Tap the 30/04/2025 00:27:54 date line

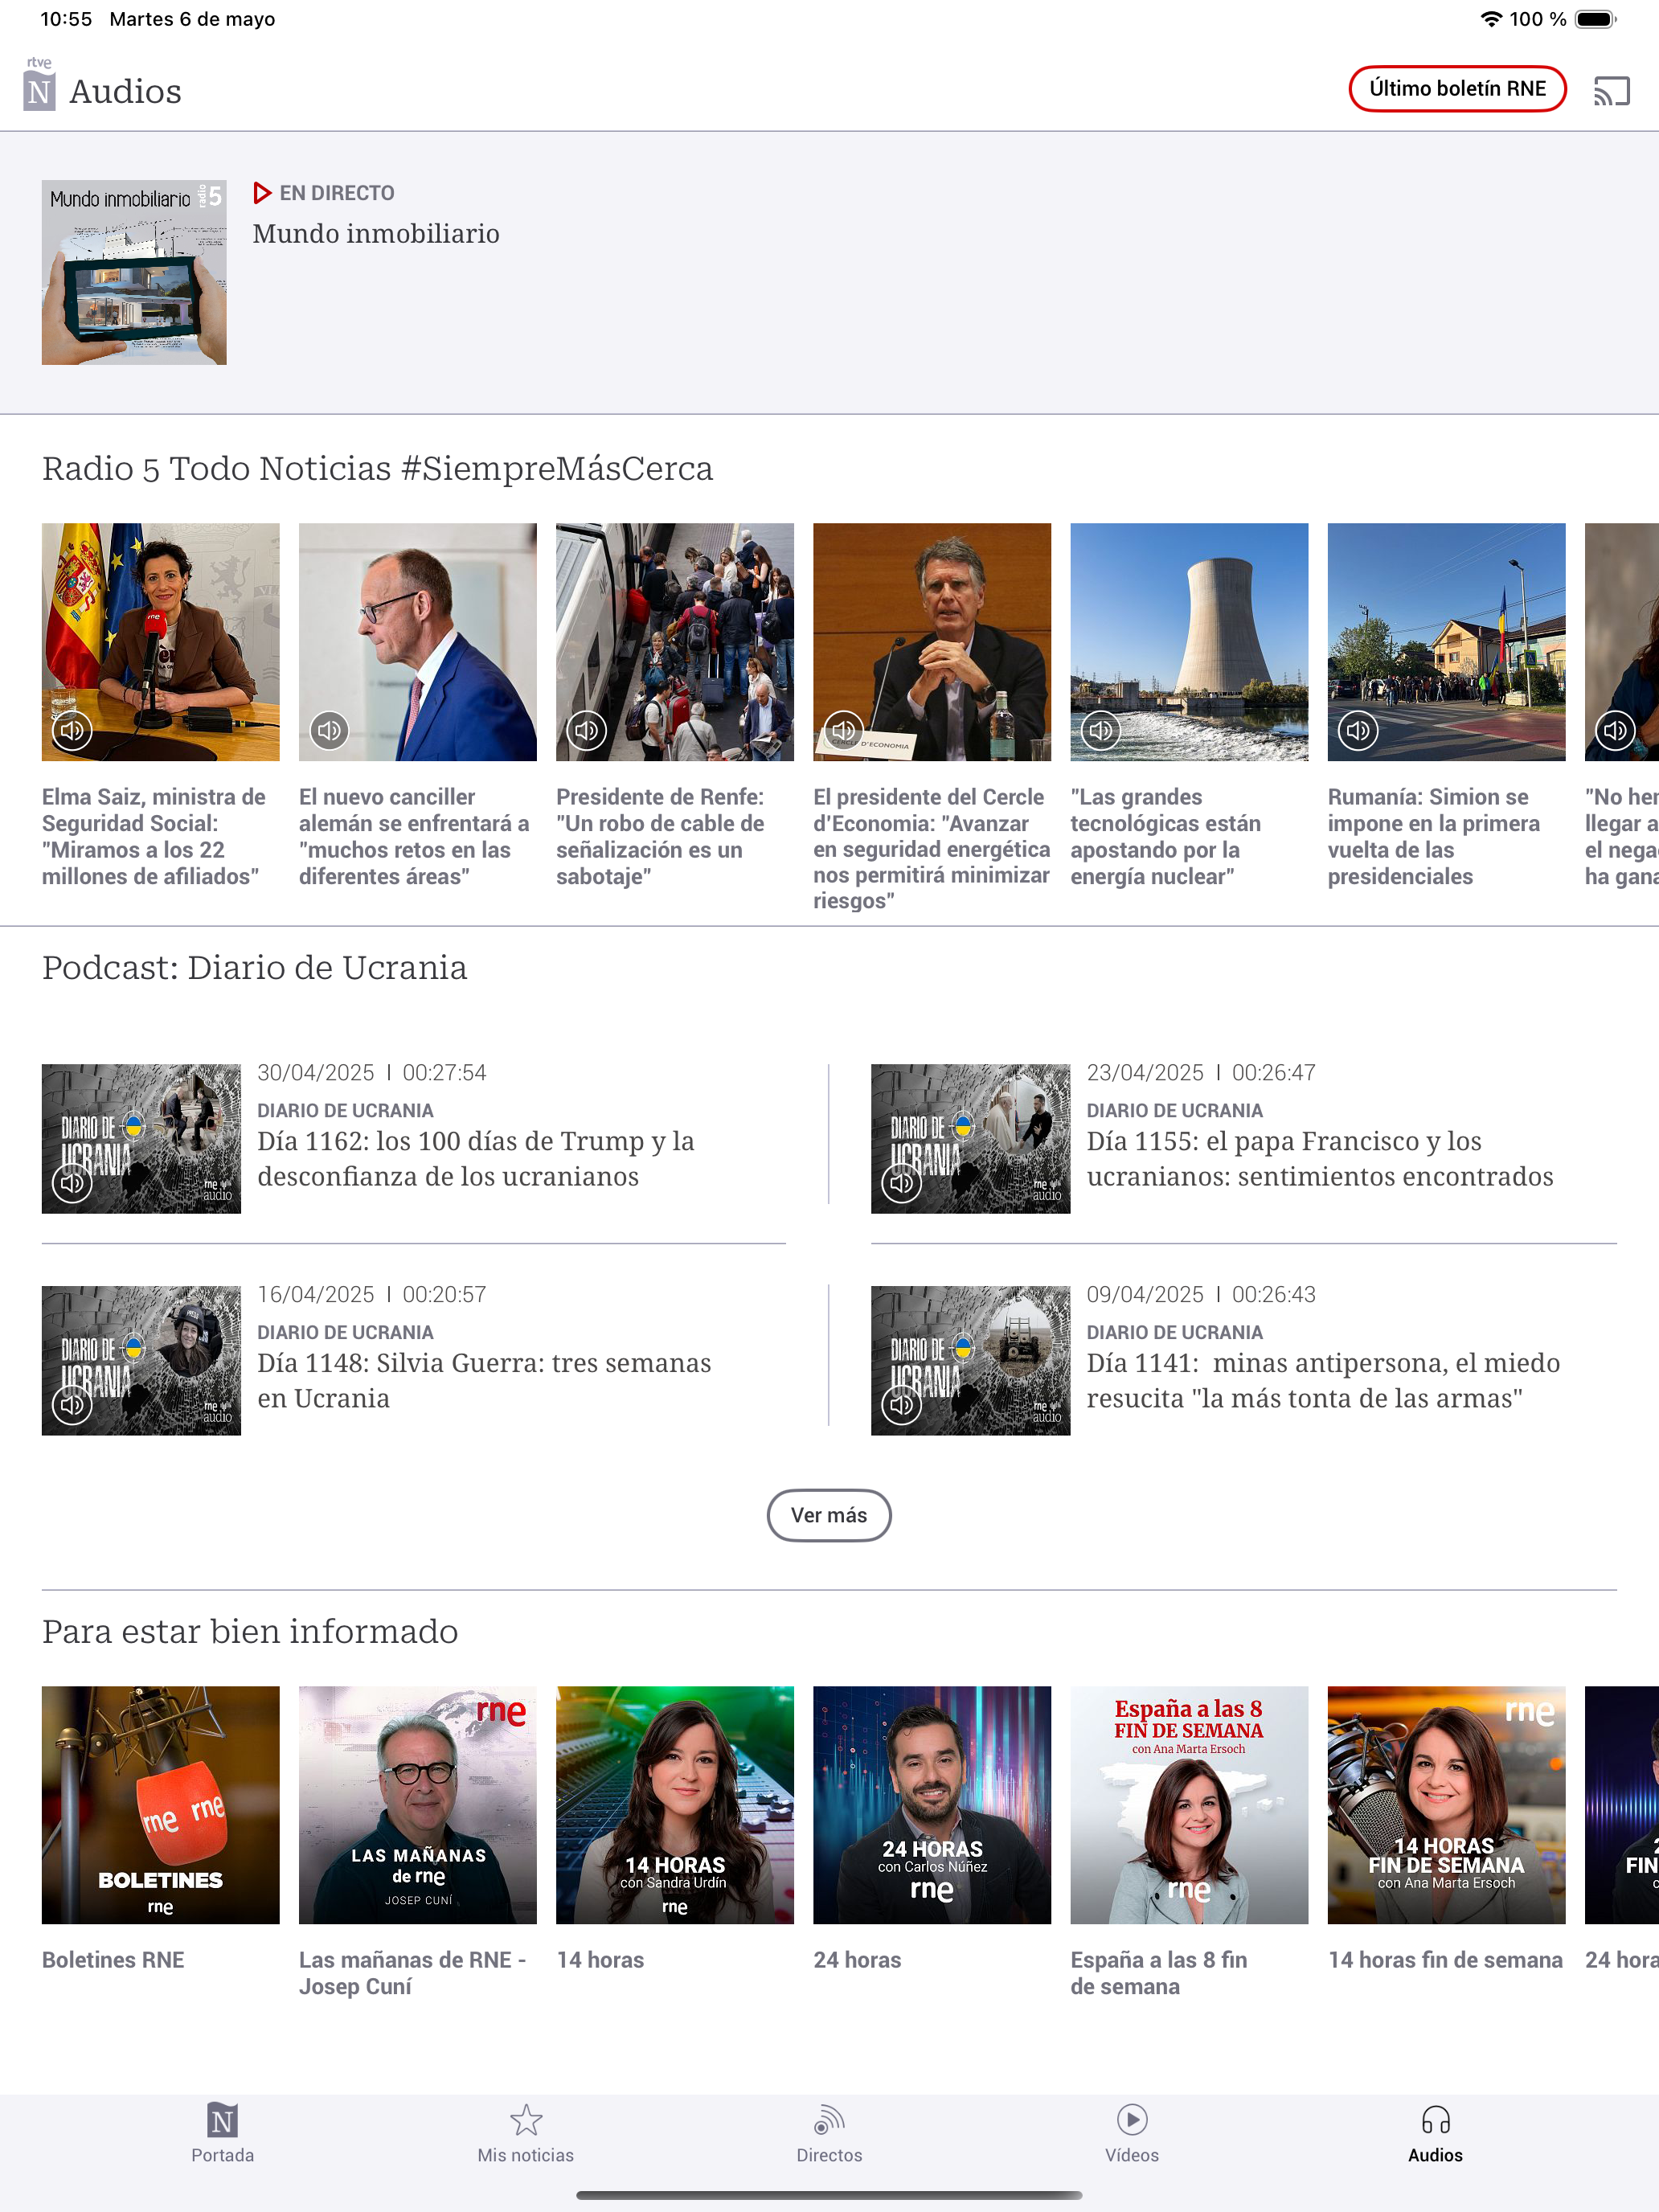pyautogui.click(x=372, y=1073)
